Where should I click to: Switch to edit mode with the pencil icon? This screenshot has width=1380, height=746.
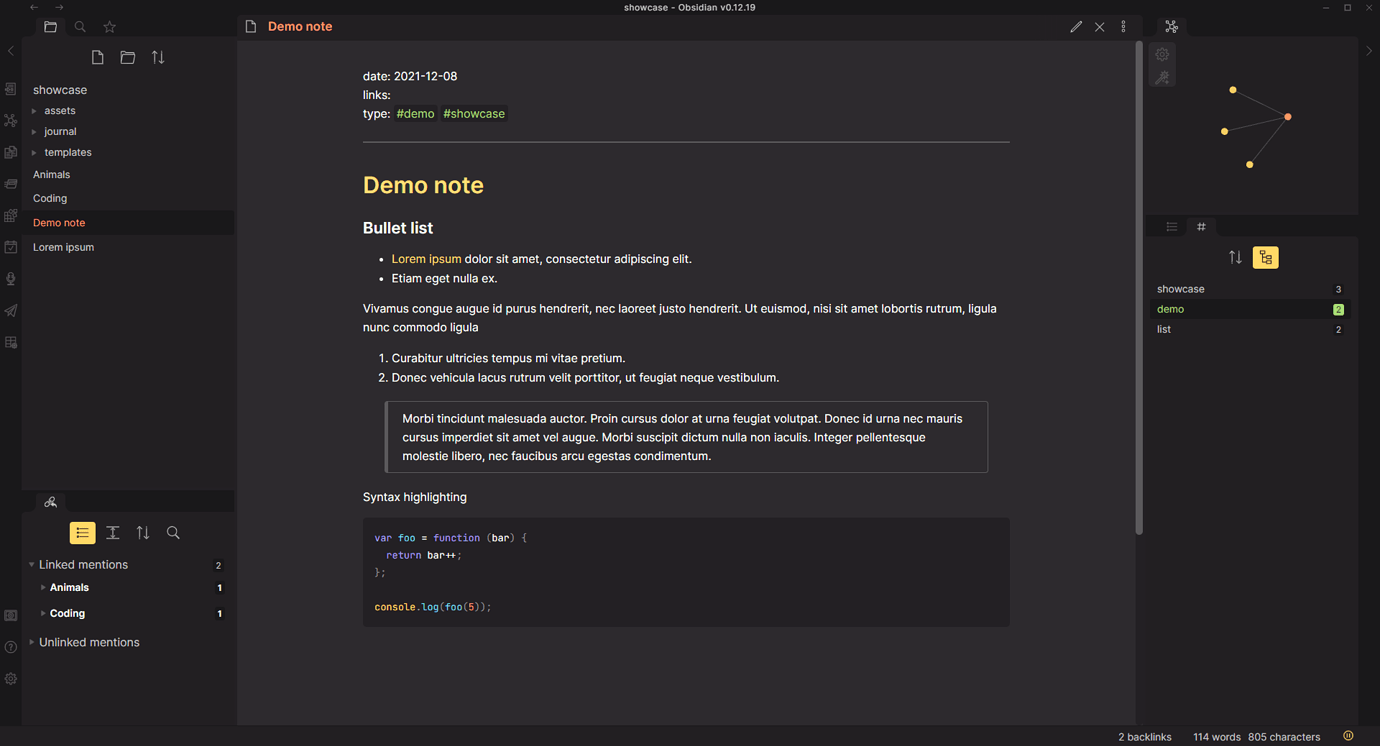1076,26
